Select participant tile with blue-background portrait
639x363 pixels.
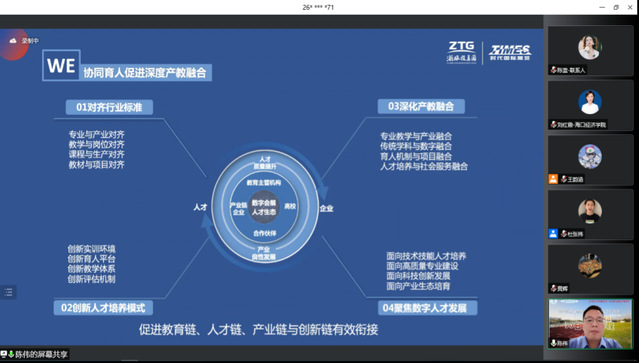(x=590, y=105)
